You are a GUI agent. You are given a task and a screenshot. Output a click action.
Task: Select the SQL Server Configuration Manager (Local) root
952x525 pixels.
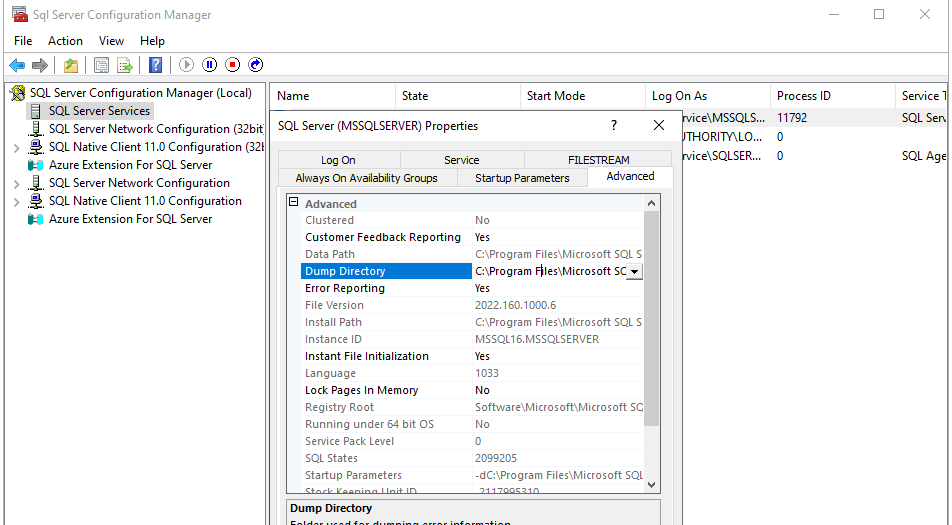[x=141, y=93]
